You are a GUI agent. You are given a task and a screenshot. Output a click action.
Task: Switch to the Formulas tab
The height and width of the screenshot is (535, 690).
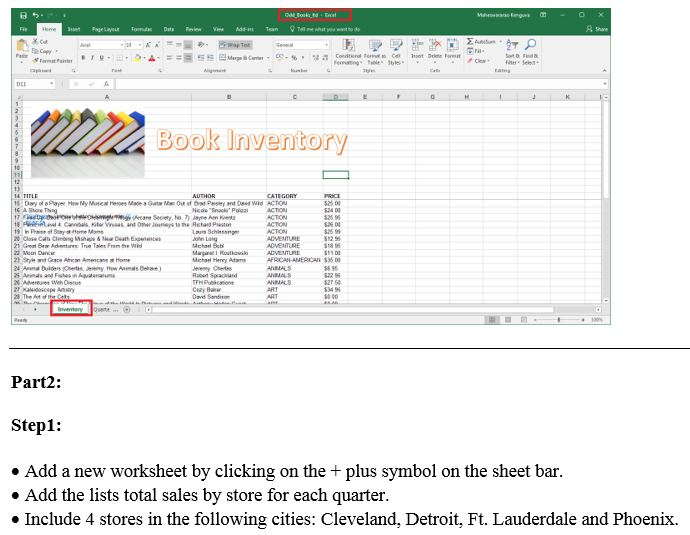click(142, 29)
